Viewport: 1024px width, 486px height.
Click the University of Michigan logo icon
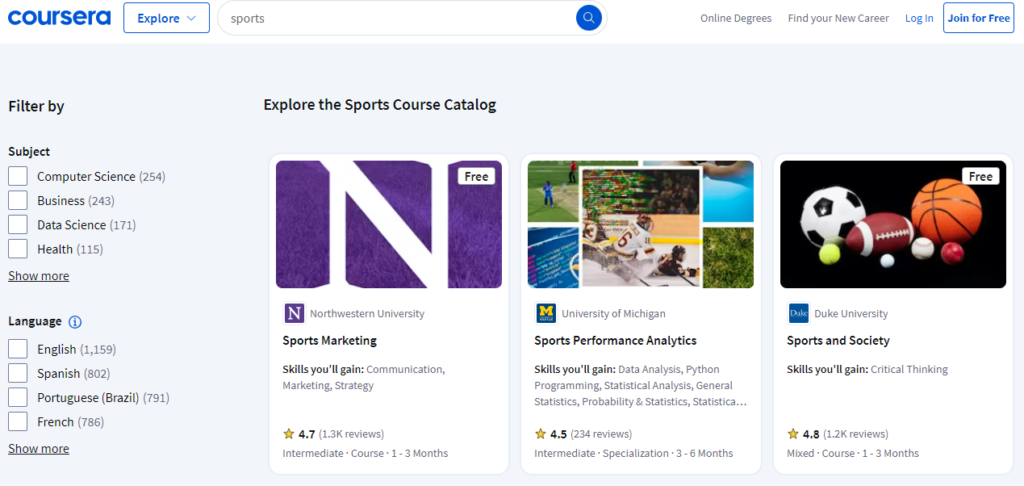pos(545,314)
